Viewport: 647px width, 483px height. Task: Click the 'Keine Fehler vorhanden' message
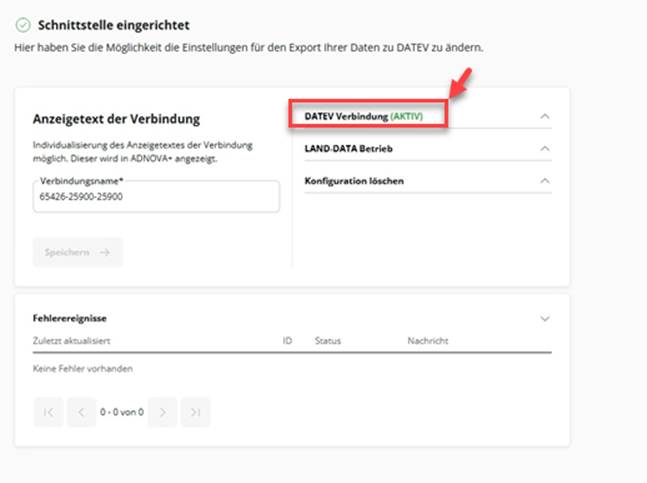(x=83, y=368)
